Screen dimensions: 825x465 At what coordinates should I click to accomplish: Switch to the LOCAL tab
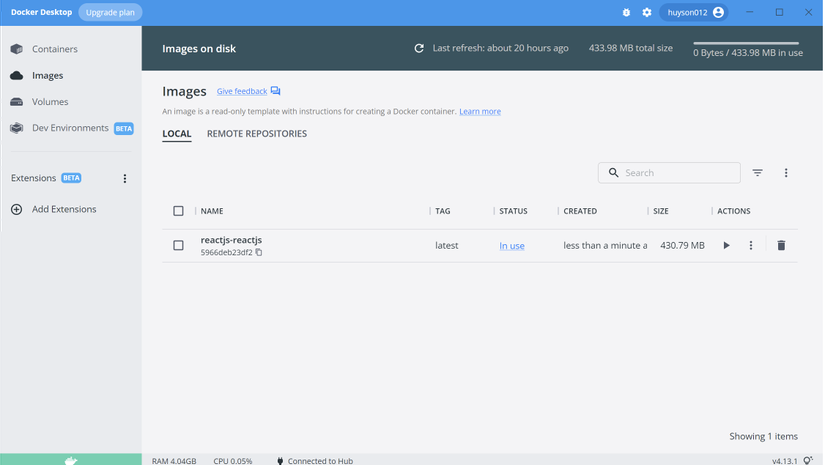point(176,134)
